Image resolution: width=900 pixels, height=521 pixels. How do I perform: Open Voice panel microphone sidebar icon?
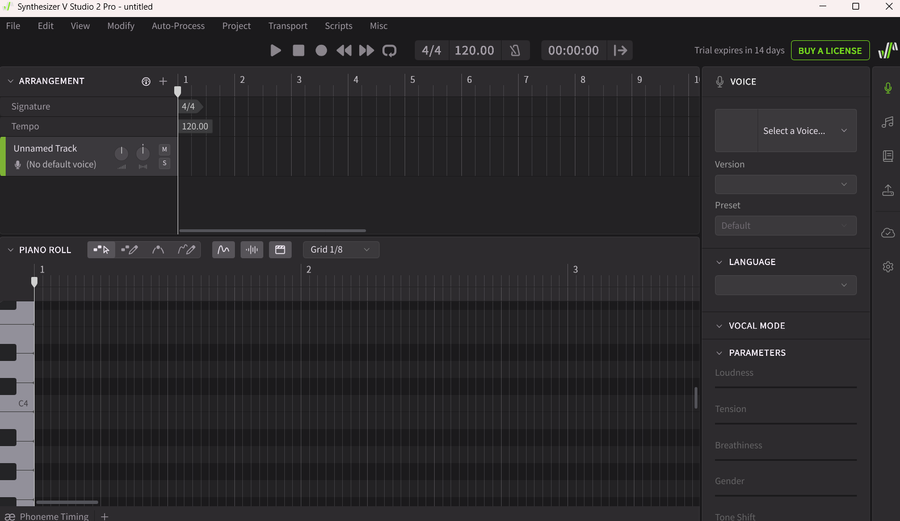[888, 88]
